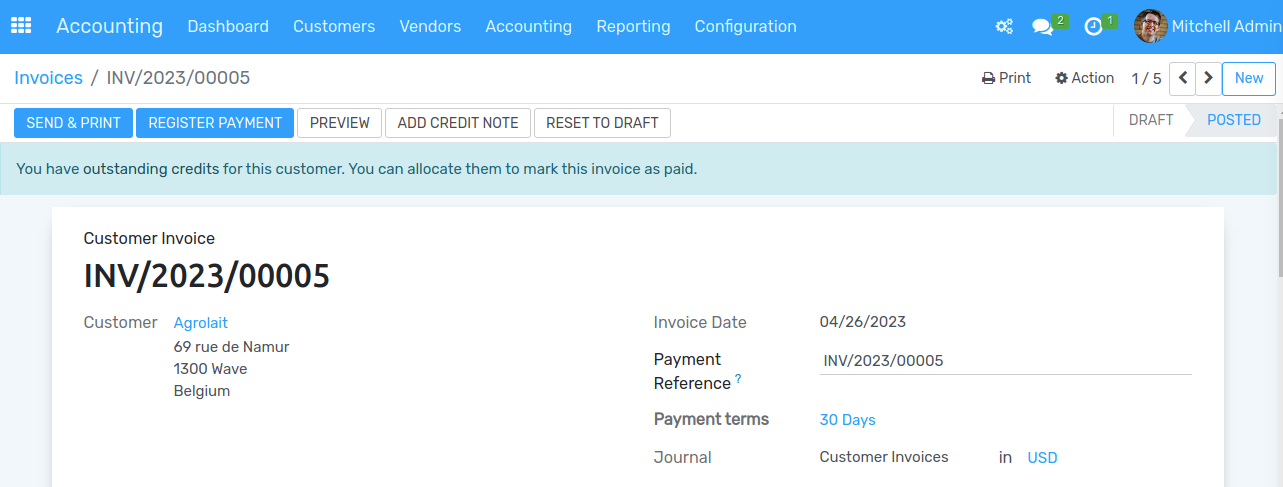Image resolution: width=1283 pixels, height=487 pixels.
Task: Click the Customer Invoices journal value
Action: tap(884, 457)
